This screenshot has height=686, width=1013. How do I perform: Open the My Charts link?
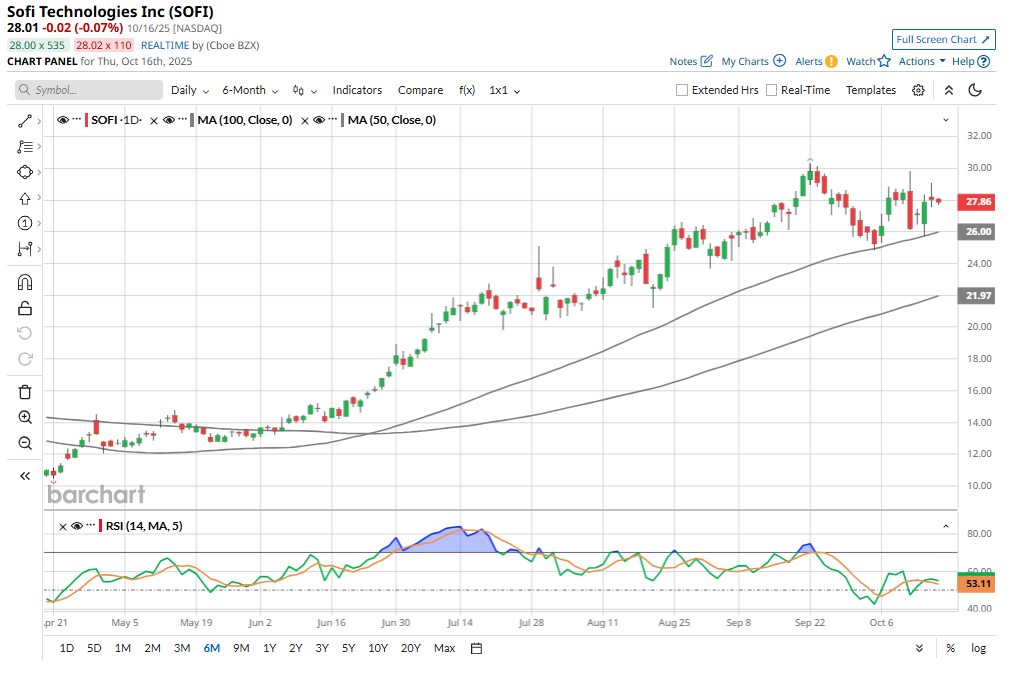(753, 61)
